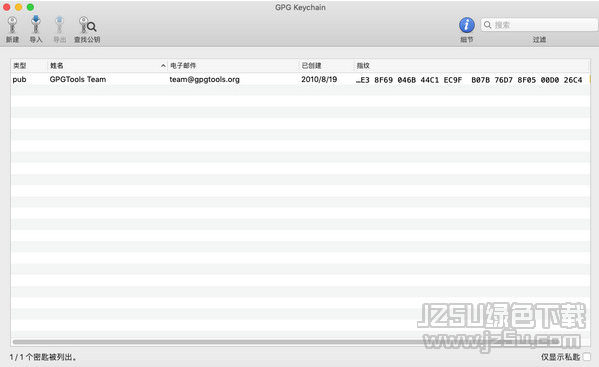This screenshot has height=367, width=599.
Task: Click the fingerprint ending 26C4
Action: pos(469,80)
